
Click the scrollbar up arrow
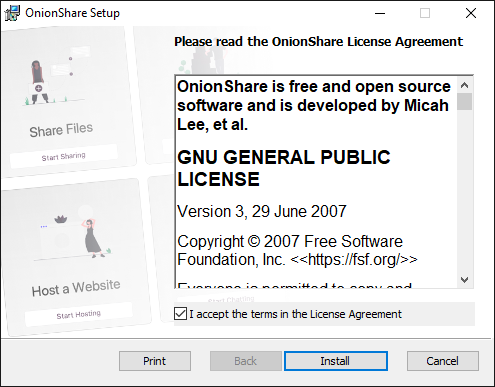465,85
